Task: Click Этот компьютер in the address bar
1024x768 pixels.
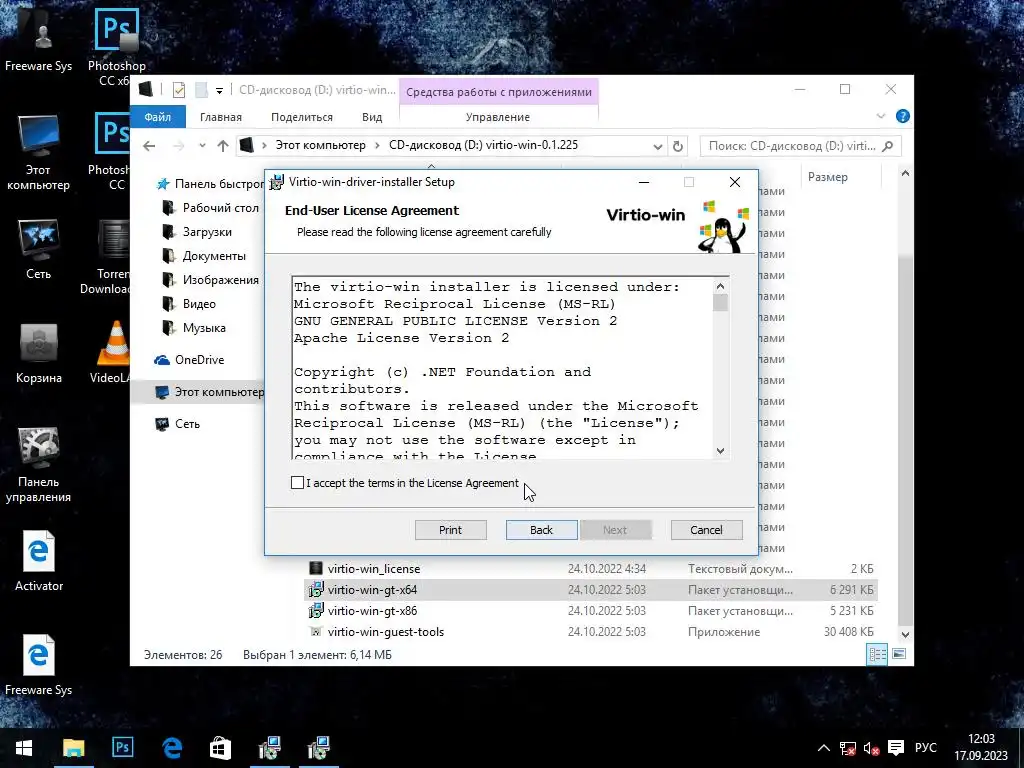Action: (320, 145)
